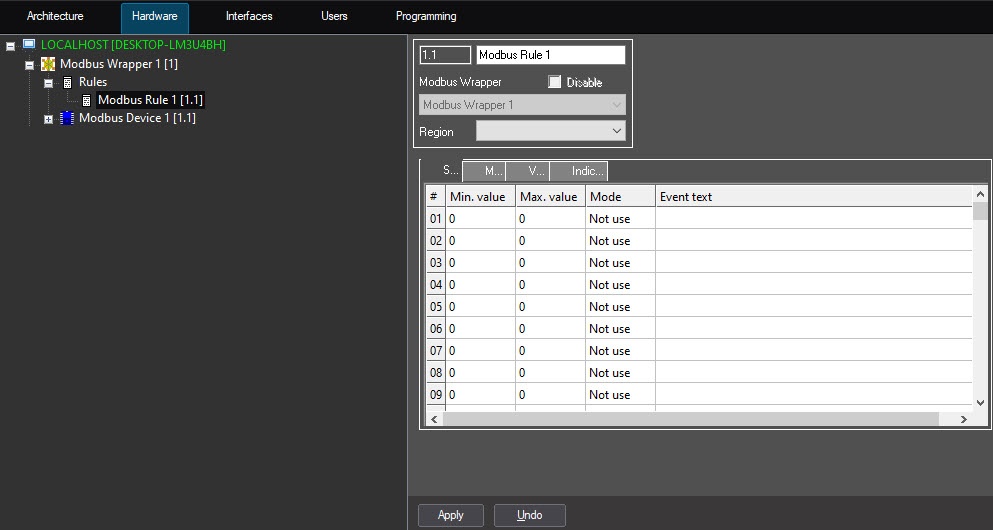Viewport: 993px width, 530px height.
Task: Collapse the LOCALHOST tree node
Action: (x=10, y=46)
